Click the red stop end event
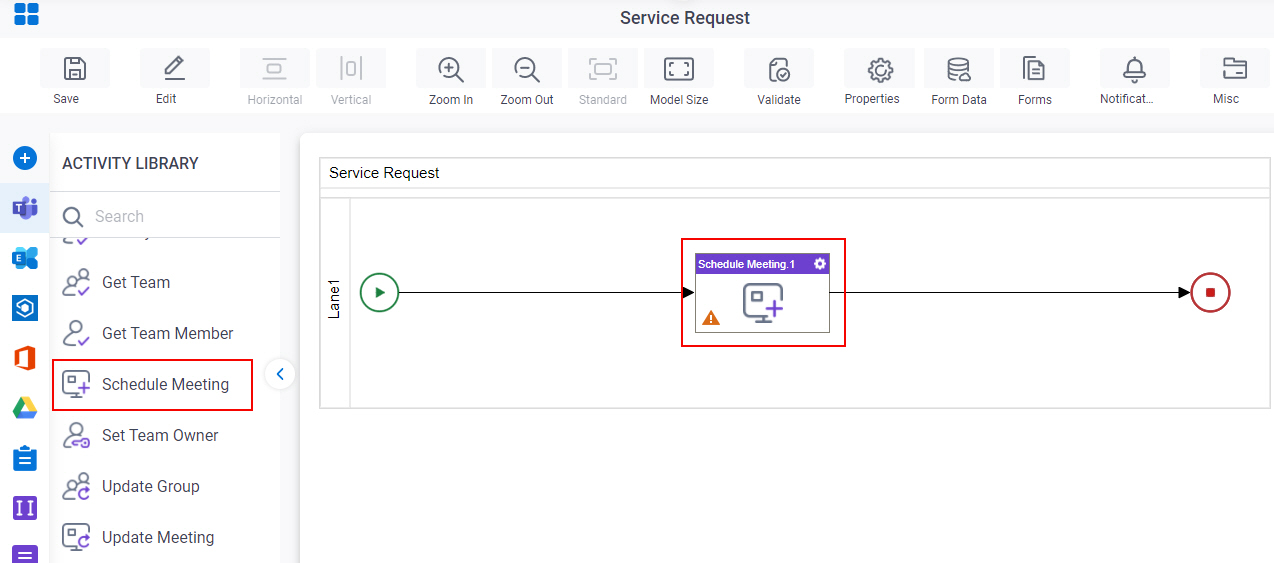The width and height of the screenshot is (1274, 563). tap(1210, 293)
